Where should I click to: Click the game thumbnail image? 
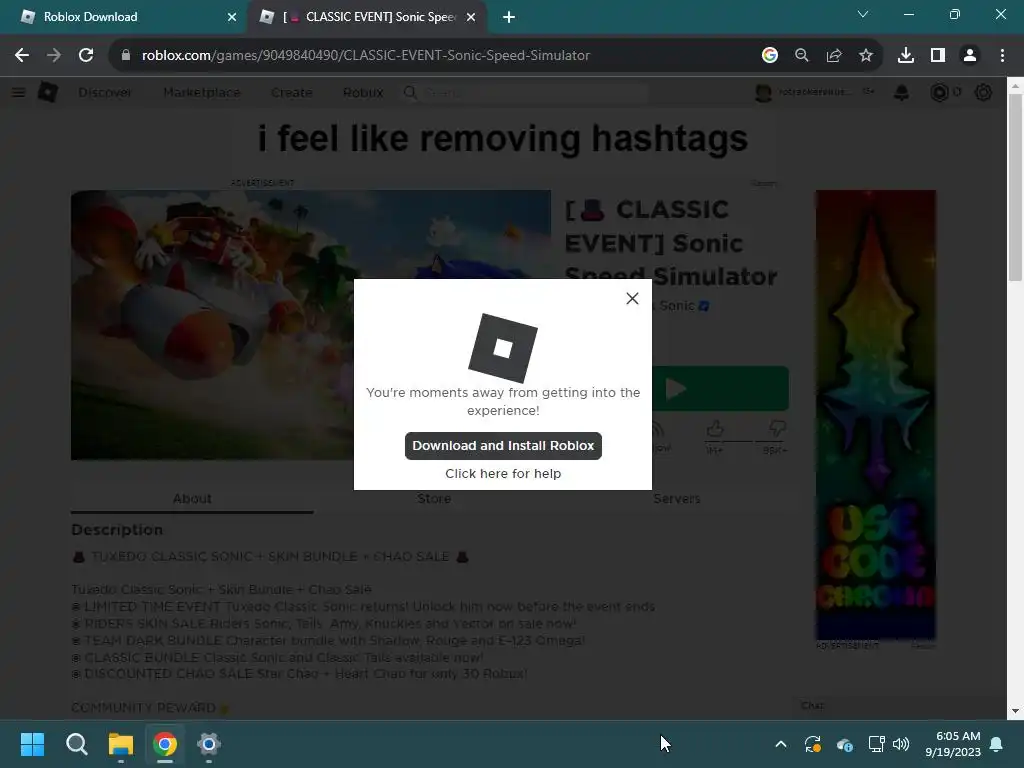point(212,325)
